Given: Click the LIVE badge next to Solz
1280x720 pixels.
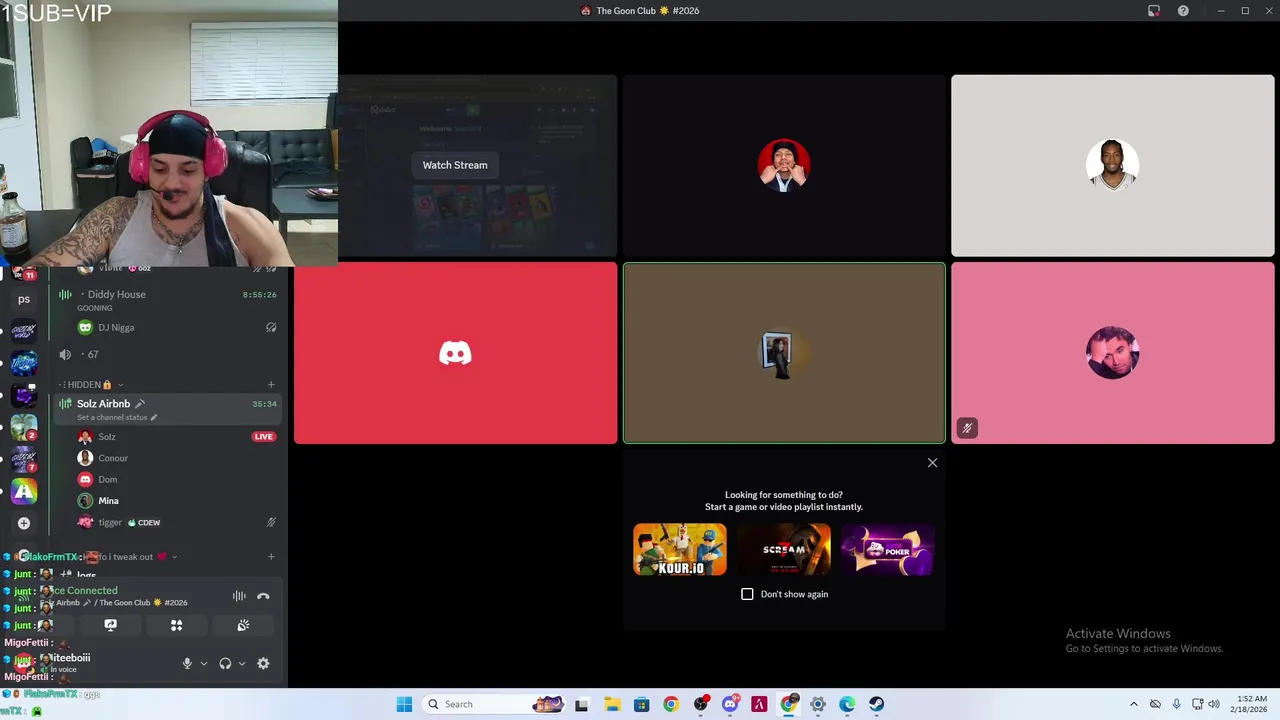Looking at the screenshot, I should (x=263, y=437).
